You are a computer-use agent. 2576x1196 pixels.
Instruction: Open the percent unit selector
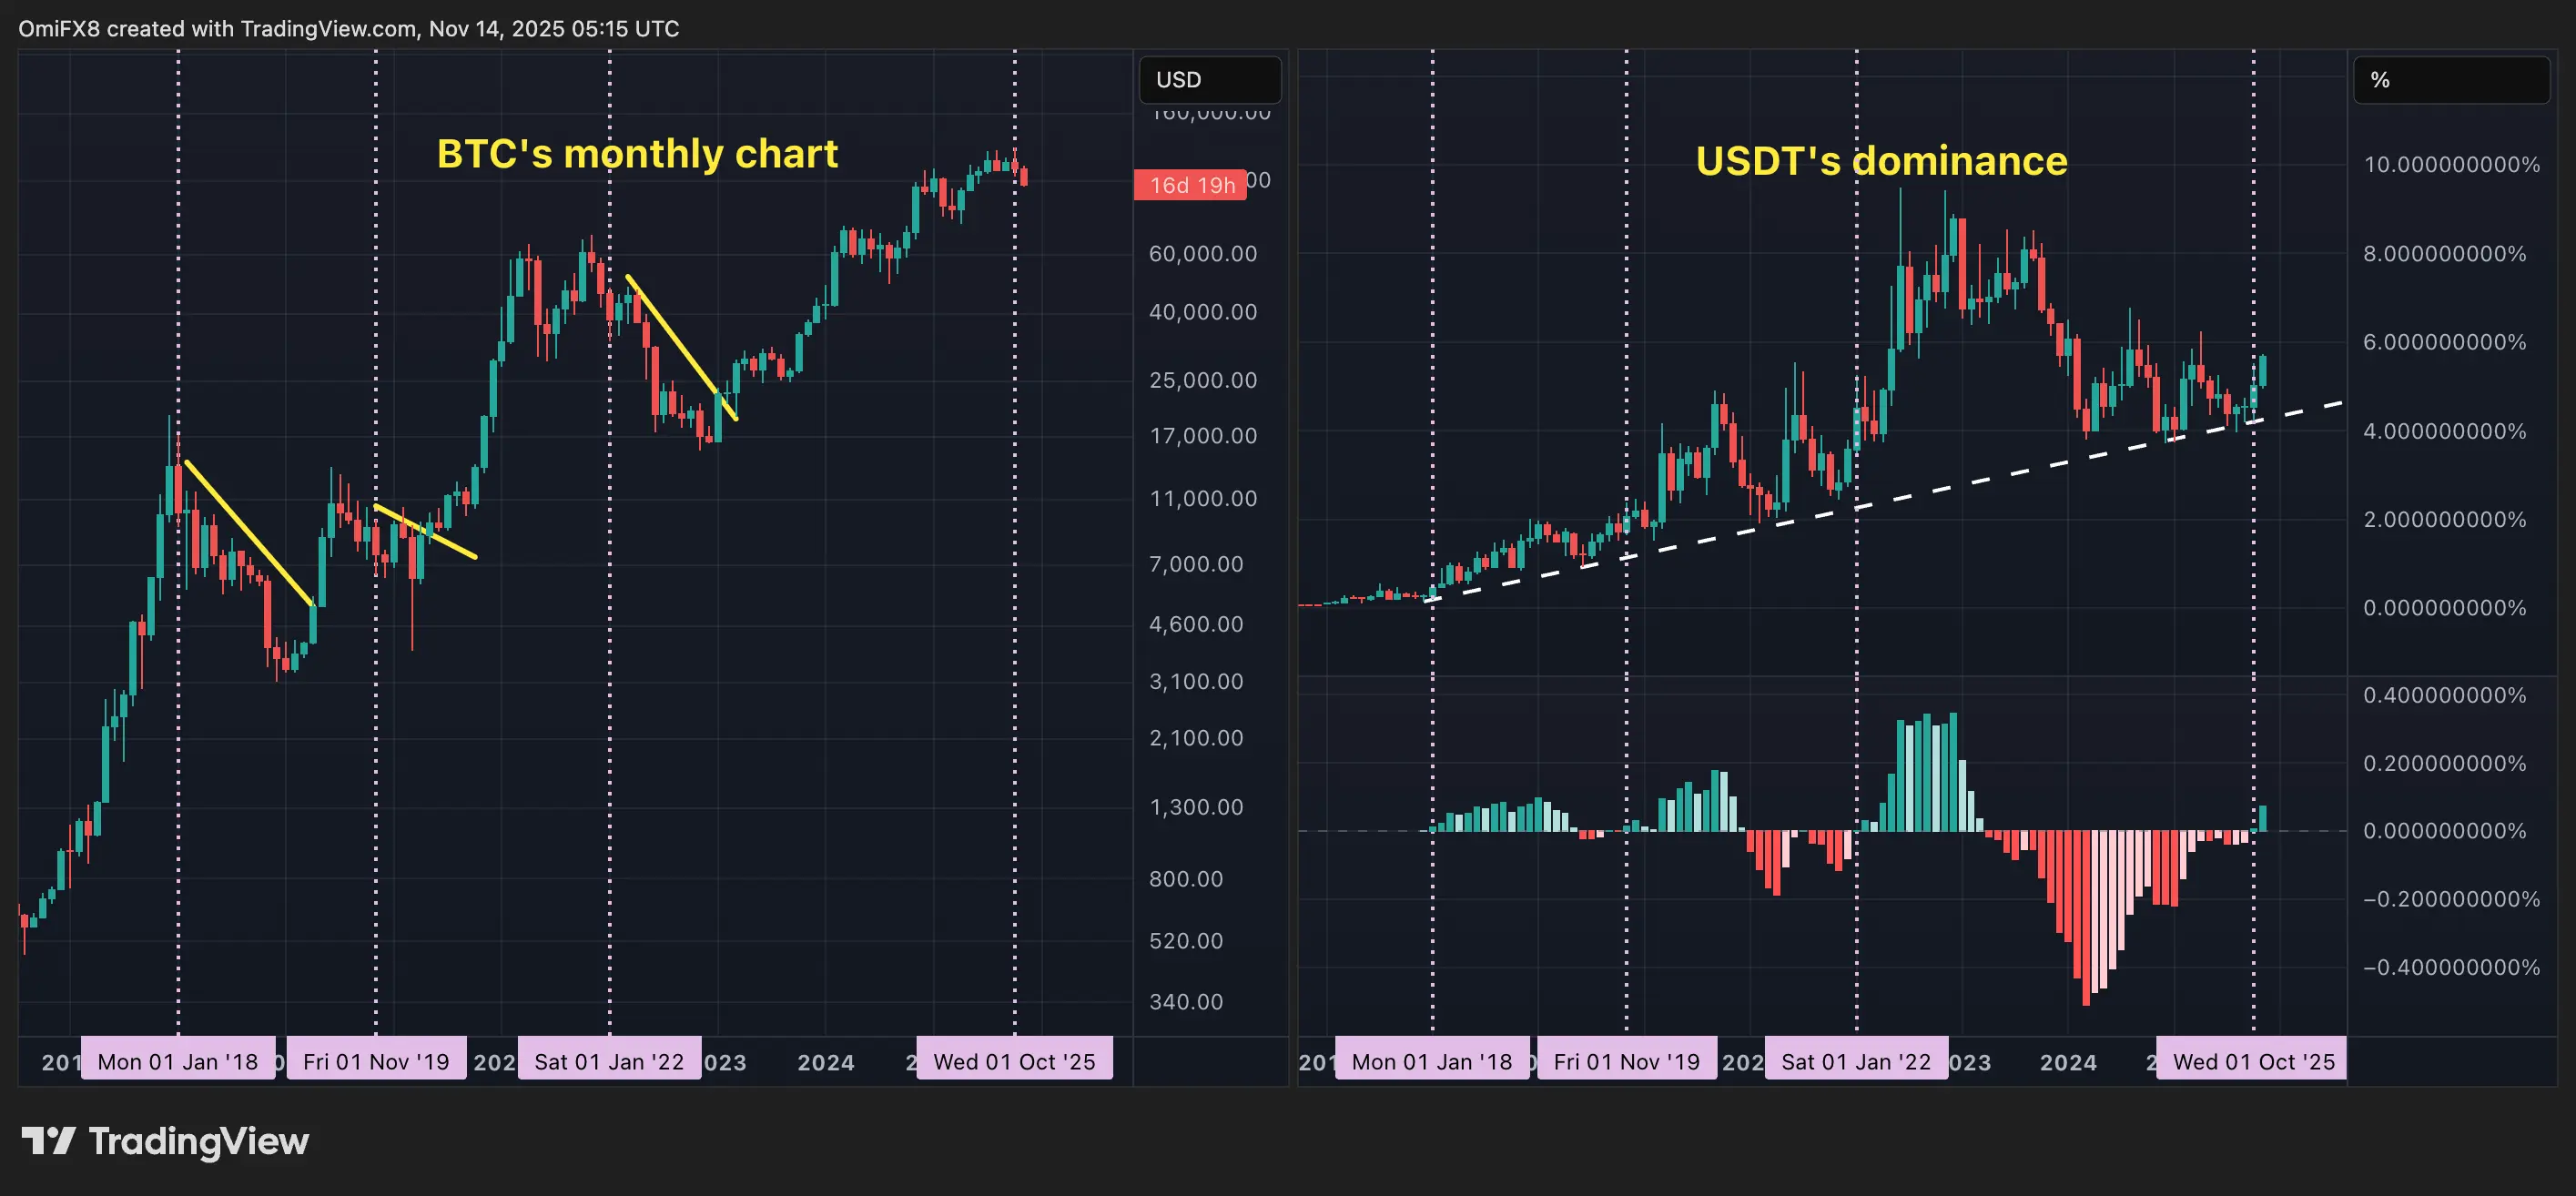2450,80
